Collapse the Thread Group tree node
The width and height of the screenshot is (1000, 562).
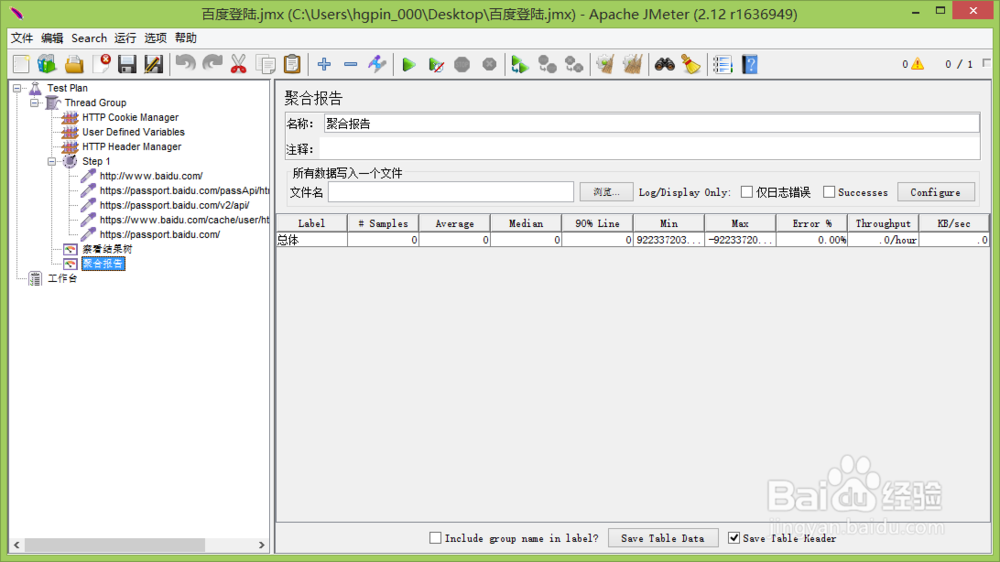click(x=34, y=103)
